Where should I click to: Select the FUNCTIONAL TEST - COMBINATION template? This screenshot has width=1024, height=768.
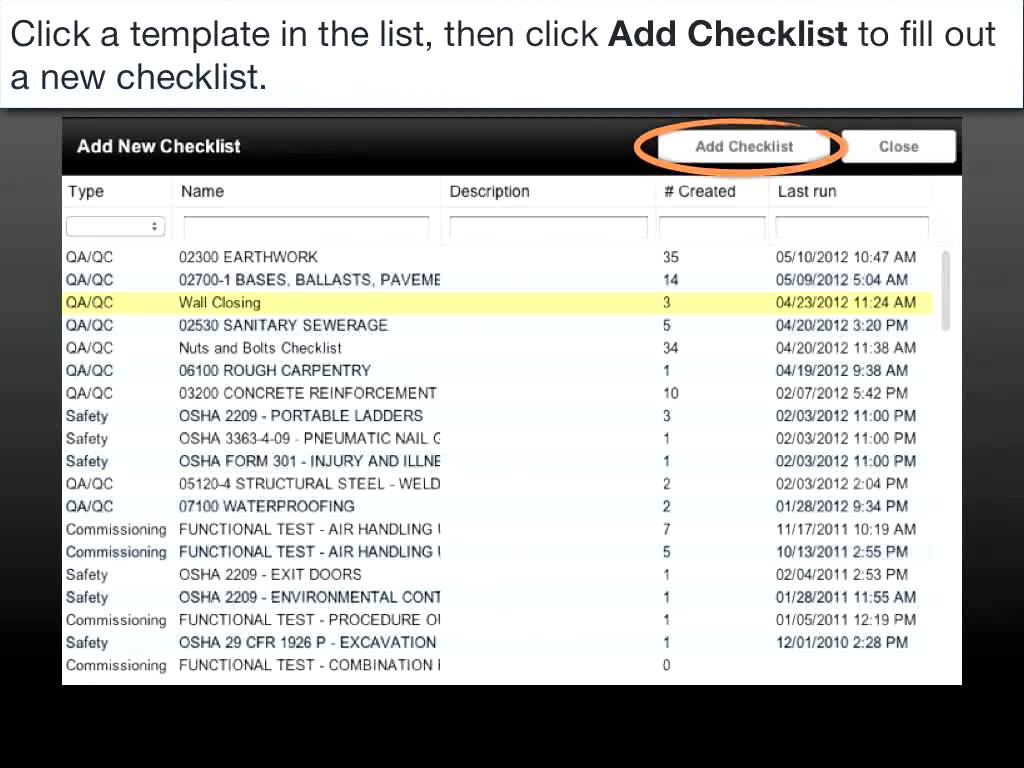[x=300, y=665]
